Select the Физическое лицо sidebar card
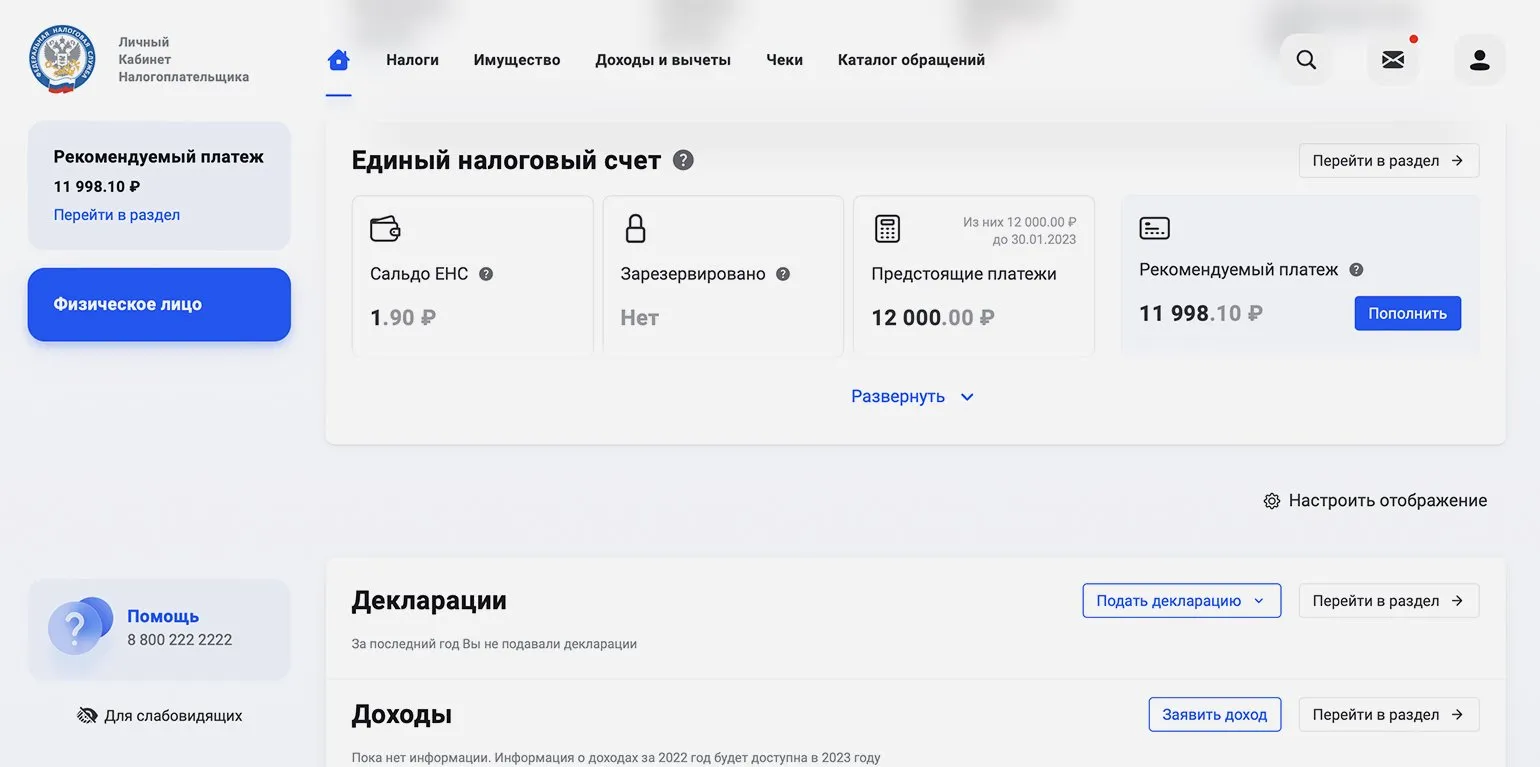The height and width of the screenshot is (767, 1540). tap(159, 305)
